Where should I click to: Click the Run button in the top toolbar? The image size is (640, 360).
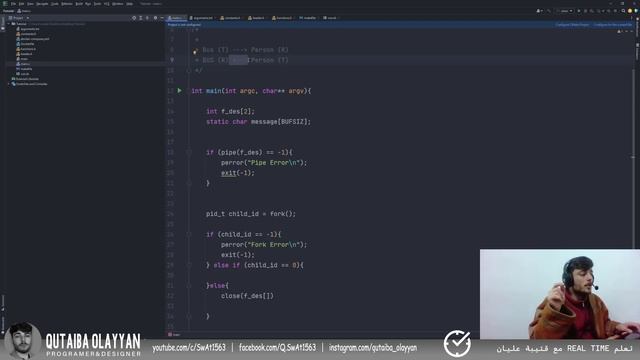579,11
